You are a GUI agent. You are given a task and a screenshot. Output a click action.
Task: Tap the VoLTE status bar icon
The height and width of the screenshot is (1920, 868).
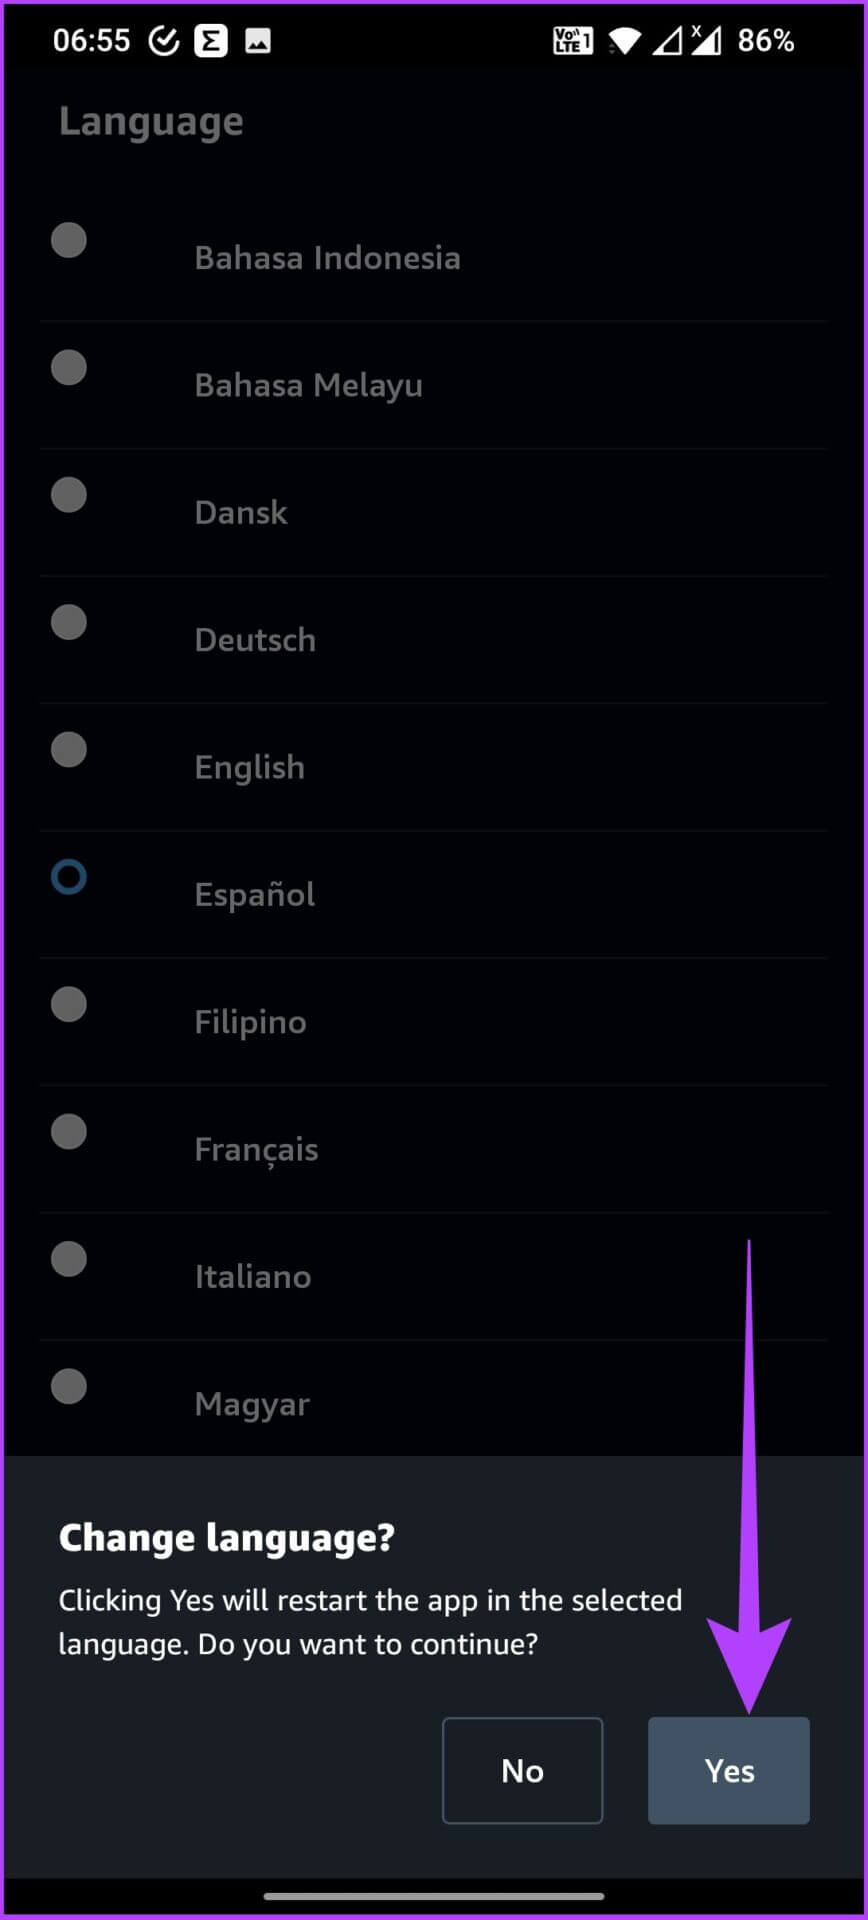(x=573, y=41)
